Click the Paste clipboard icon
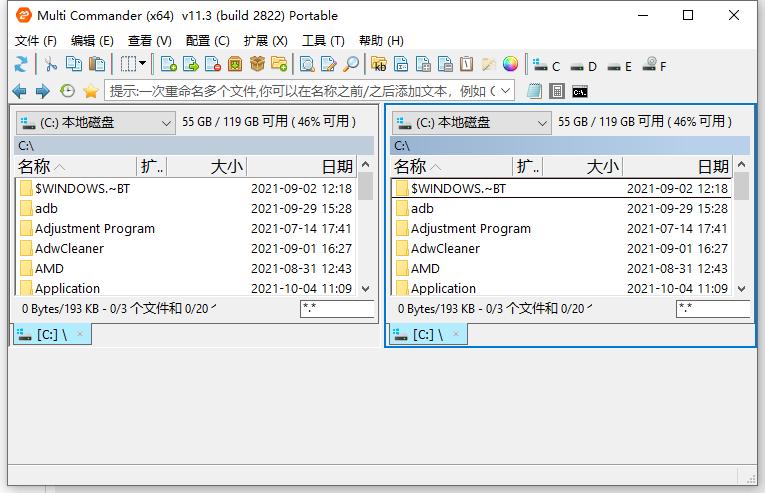 pos(97,64)
